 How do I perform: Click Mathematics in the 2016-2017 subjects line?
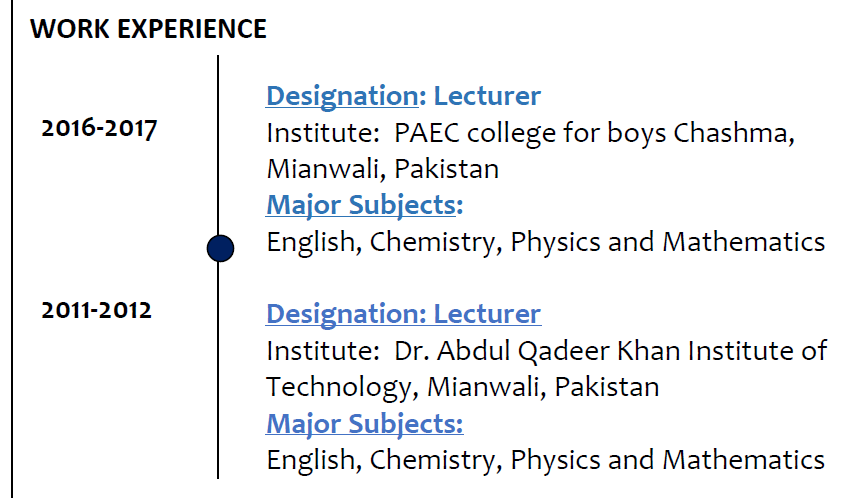pyautogui.click(x=743, y=242)
